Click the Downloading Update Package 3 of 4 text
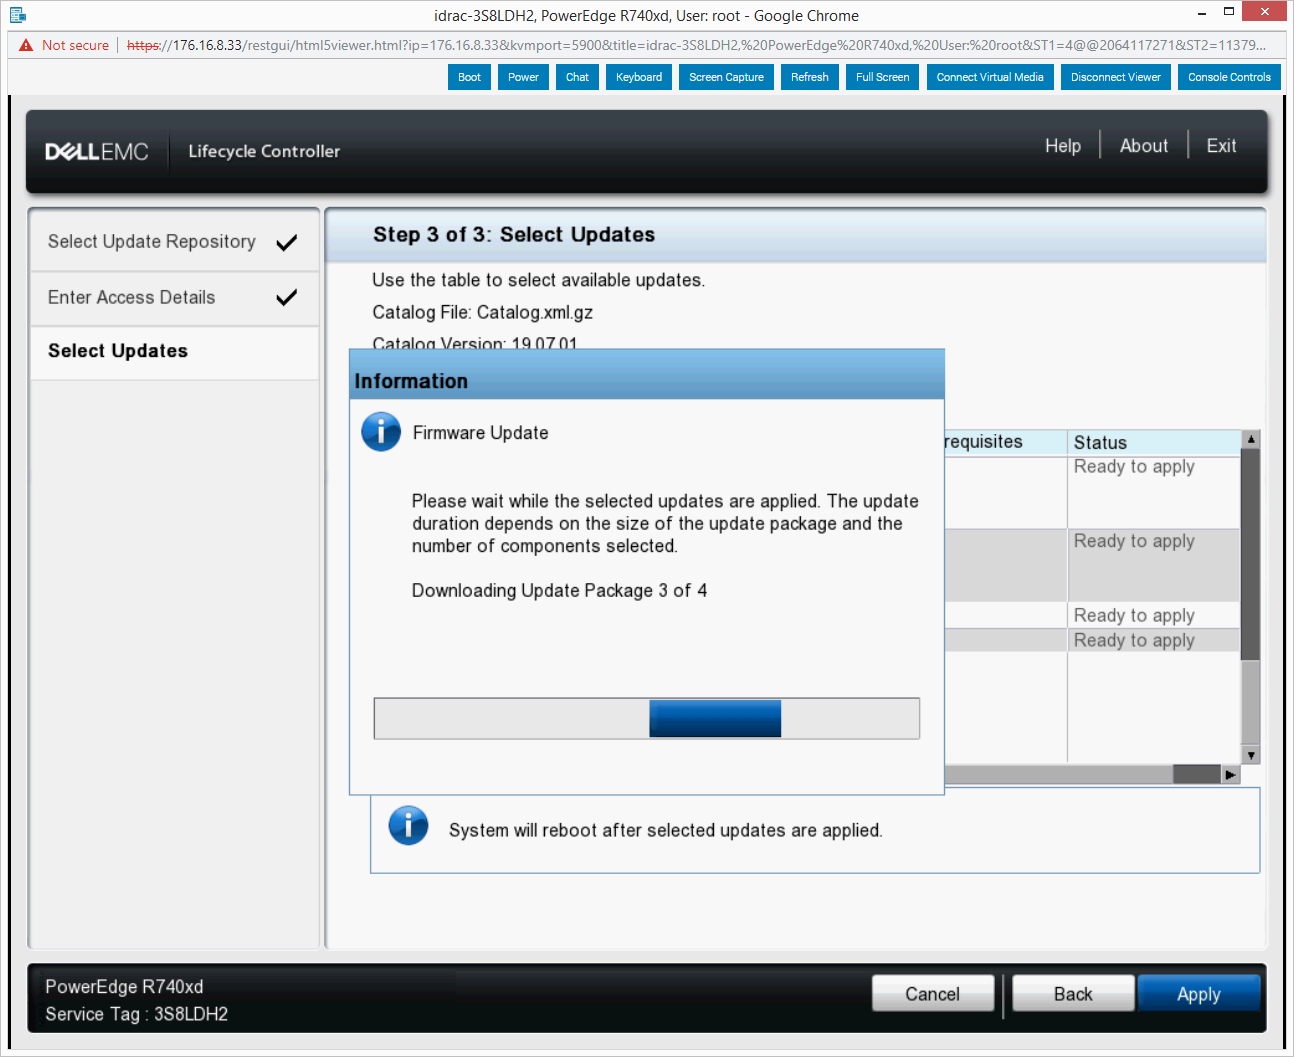This screenshot has height=1057, width=1294. click(560, 591)
